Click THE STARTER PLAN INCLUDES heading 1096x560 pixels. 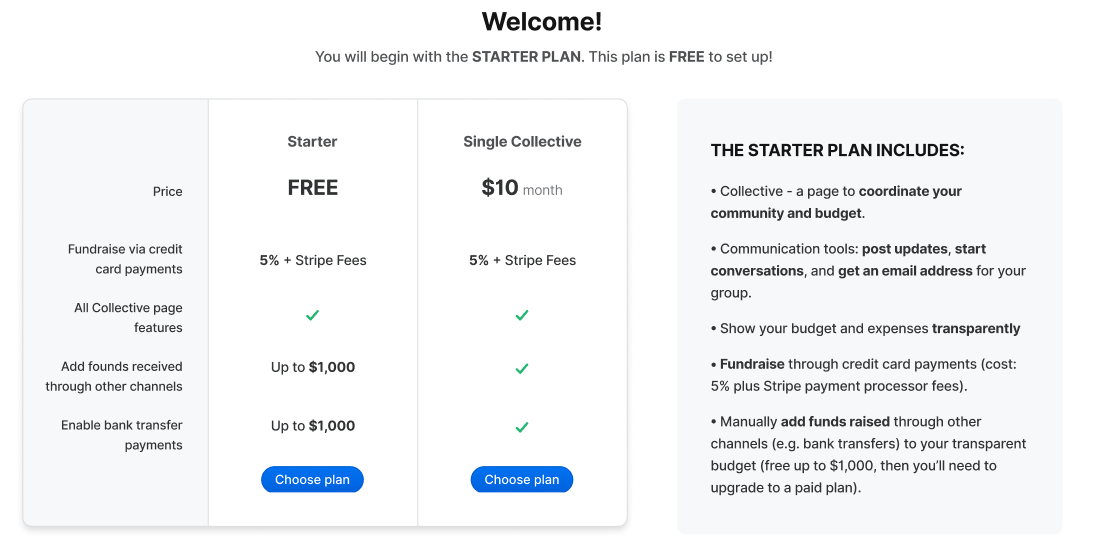point(837,150)
